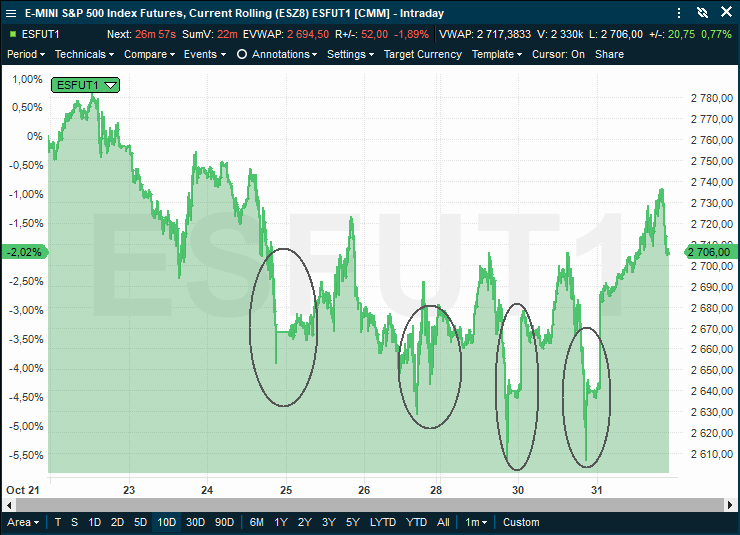Select the 3Y time range
The height and width of the screenshot is (535, 740).
(x=328, y=522)
